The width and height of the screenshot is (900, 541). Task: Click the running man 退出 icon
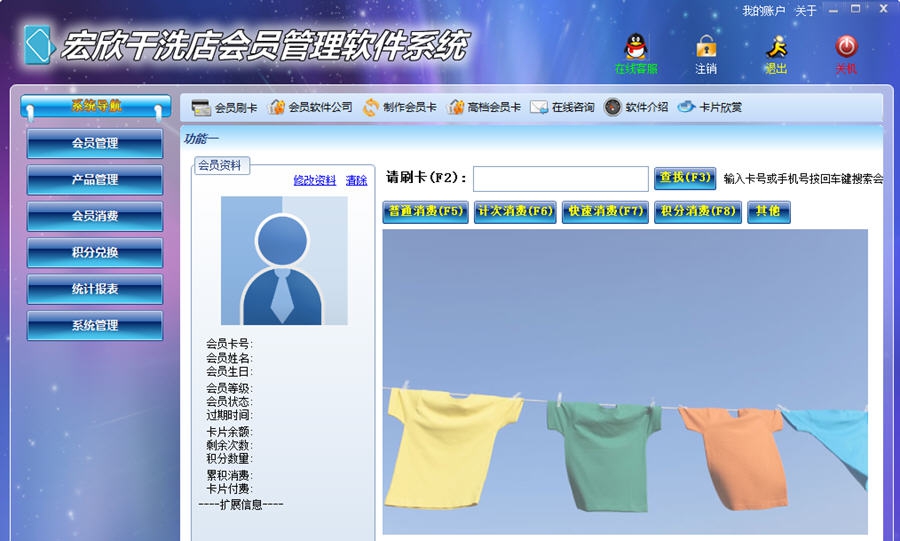pos(776,48)
